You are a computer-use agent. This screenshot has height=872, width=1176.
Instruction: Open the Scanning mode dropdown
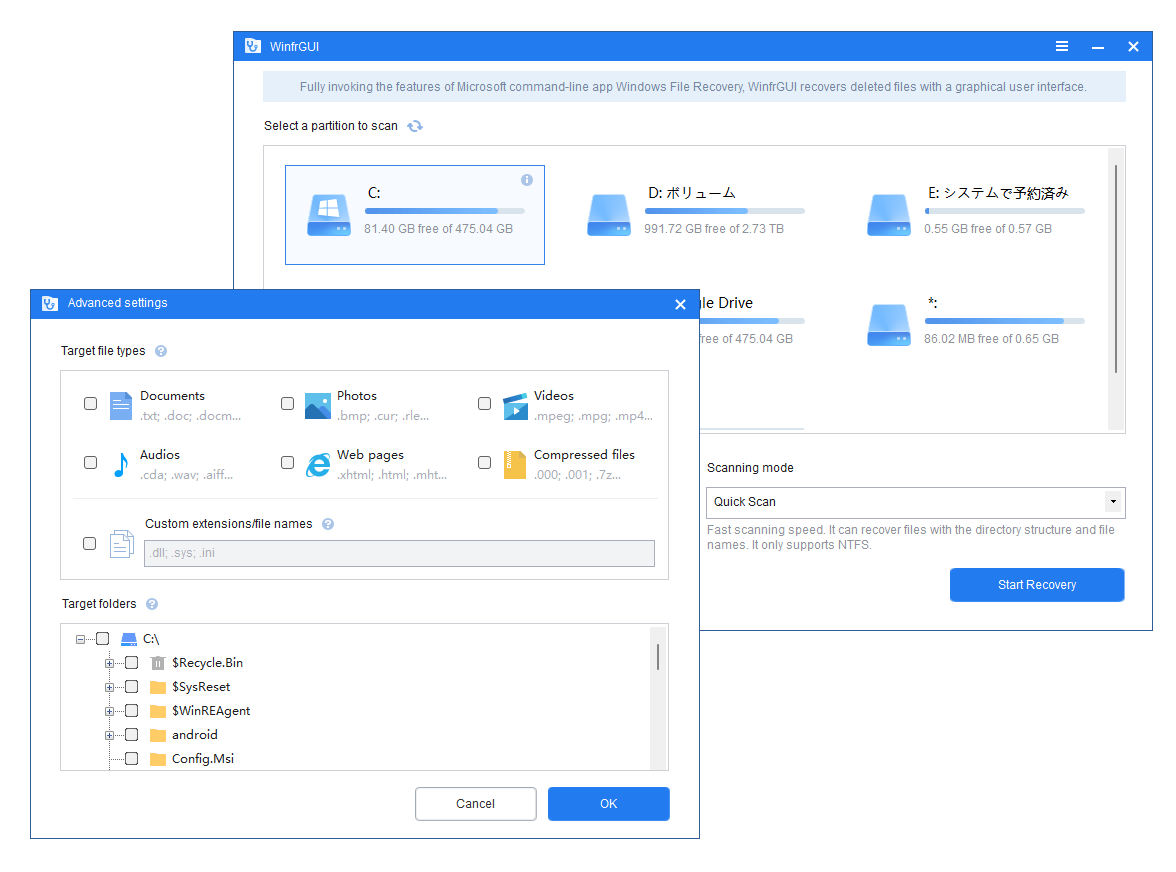point(1112,502)
